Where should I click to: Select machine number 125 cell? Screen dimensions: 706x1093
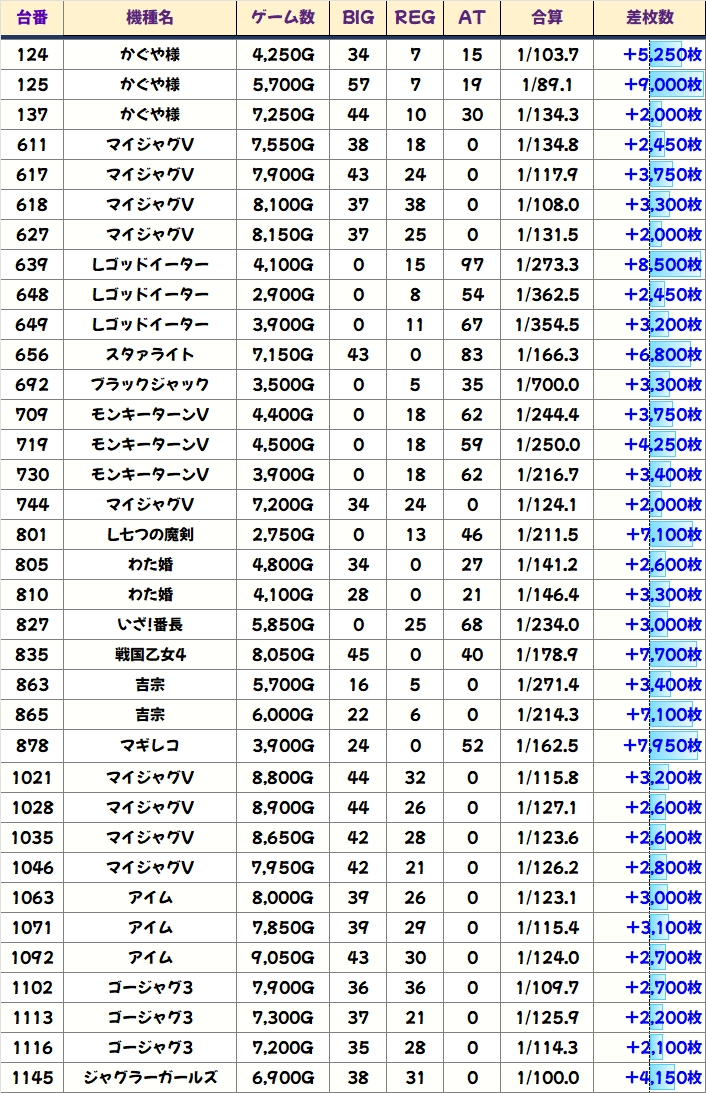click(32, 84)
